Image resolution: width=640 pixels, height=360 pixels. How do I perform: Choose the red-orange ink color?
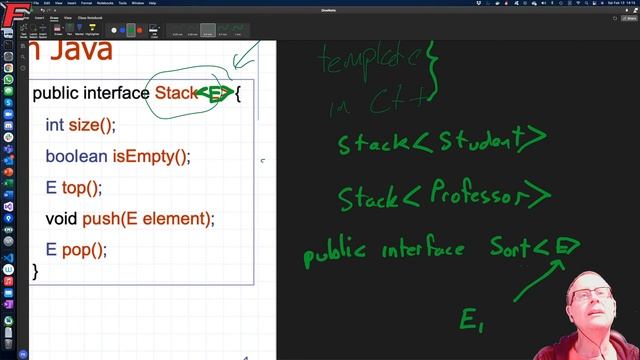140,30
